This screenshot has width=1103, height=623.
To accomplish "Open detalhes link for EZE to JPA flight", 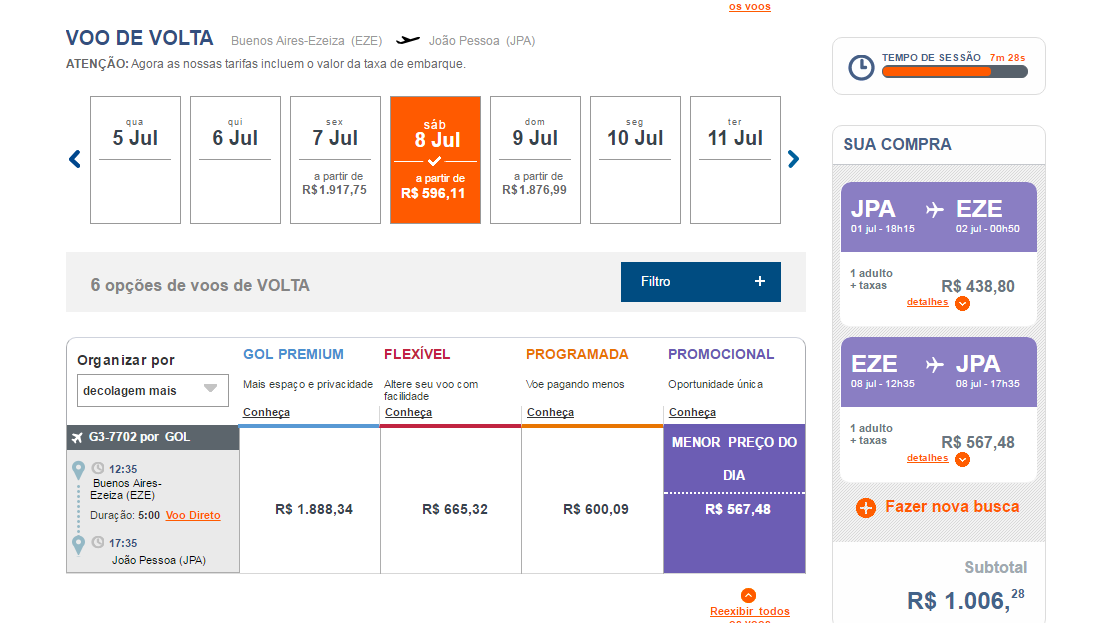I will pyautogui.click(x=928, y=458).
